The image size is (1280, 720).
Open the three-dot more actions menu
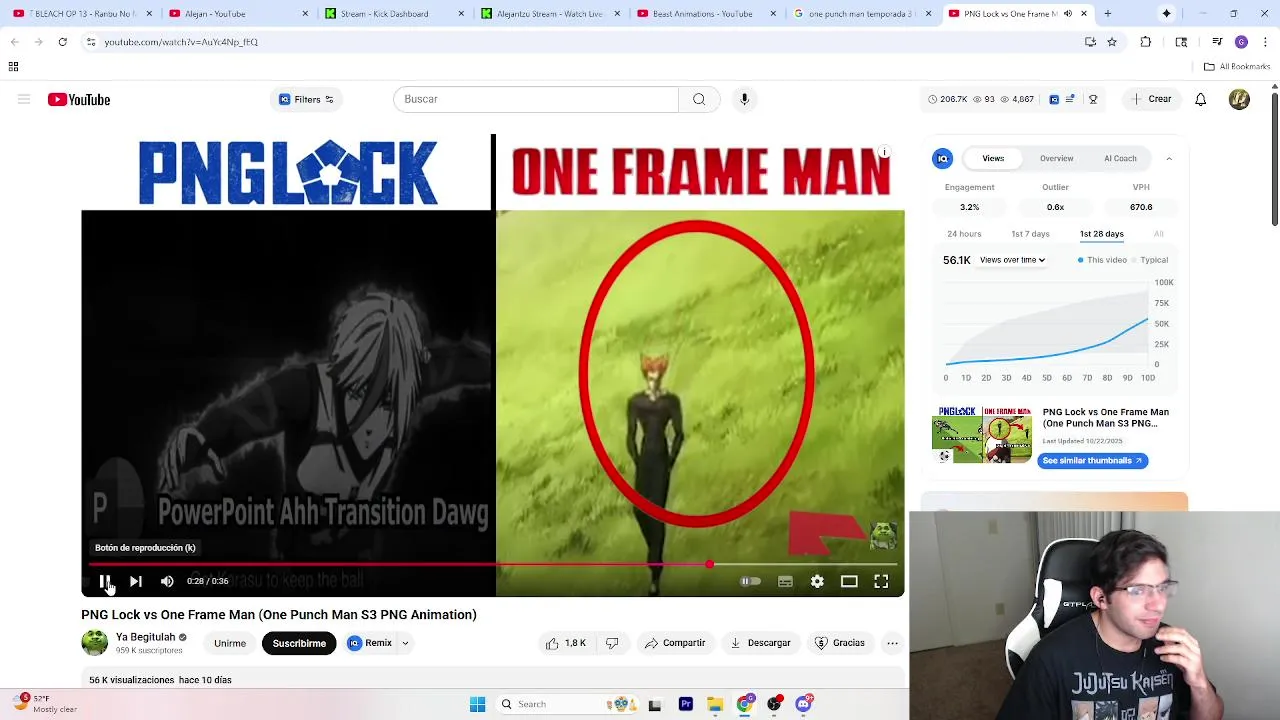pyautogui.click(x=893, y=643)
